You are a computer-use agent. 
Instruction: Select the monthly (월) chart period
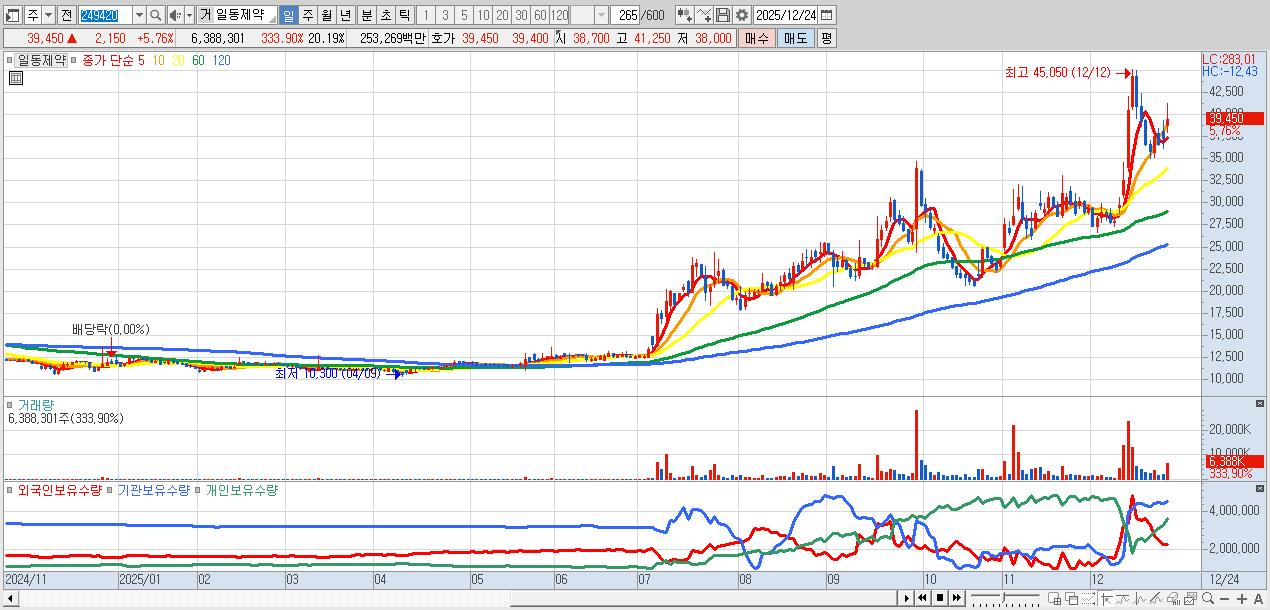point(326,15)
